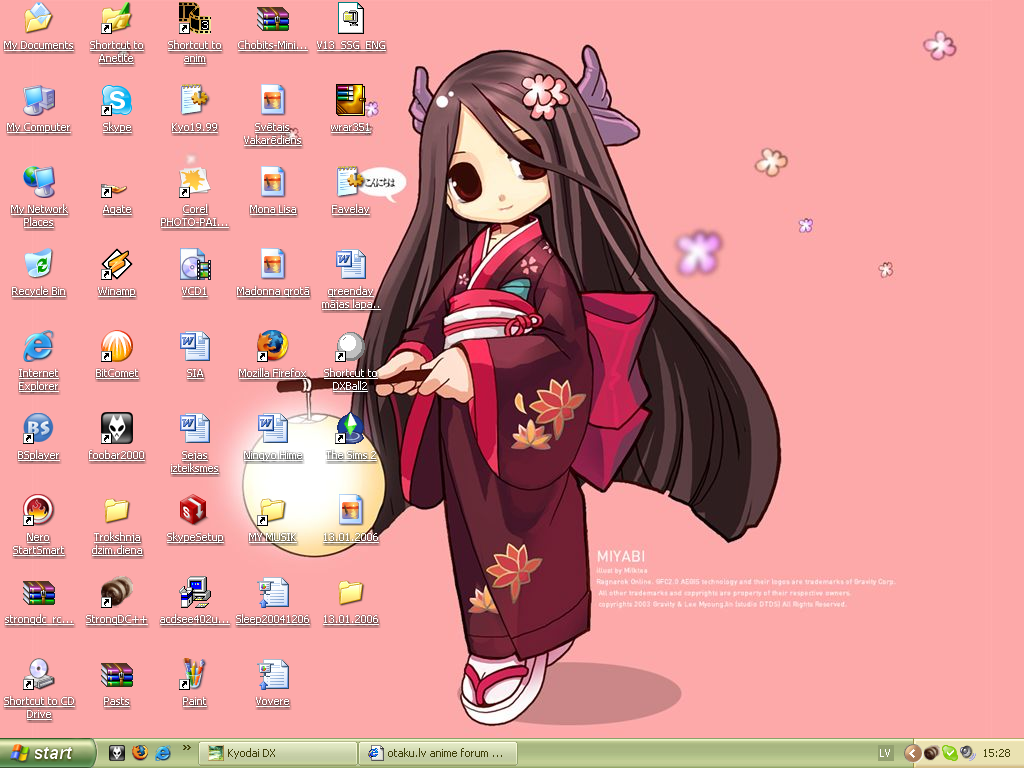Open the Shortcut to CD Drive icon
The width and height of the screenshot is (1024, 768).
(39, 674)
